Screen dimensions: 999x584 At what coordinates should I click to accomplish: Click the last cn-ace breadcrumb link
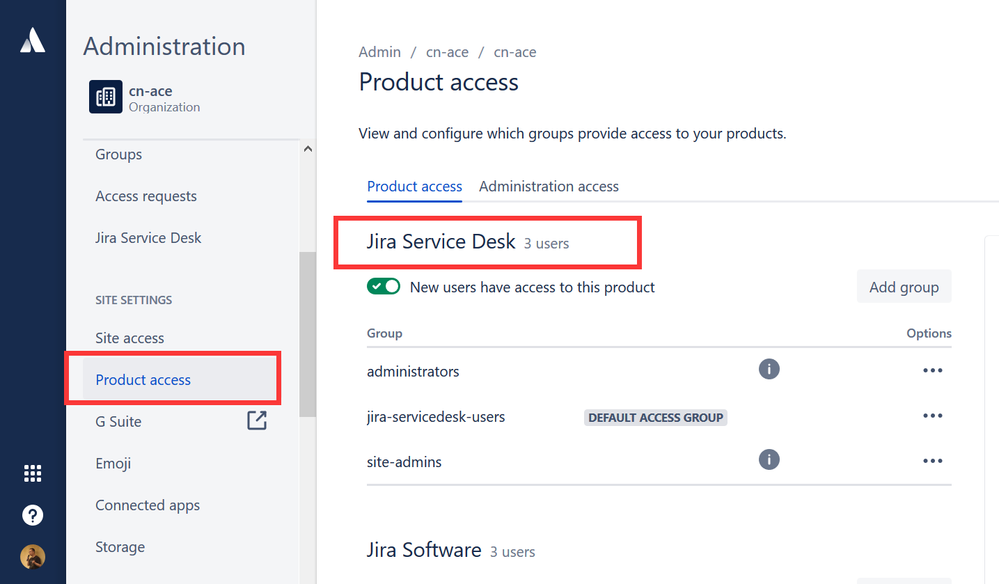[515, 52]
